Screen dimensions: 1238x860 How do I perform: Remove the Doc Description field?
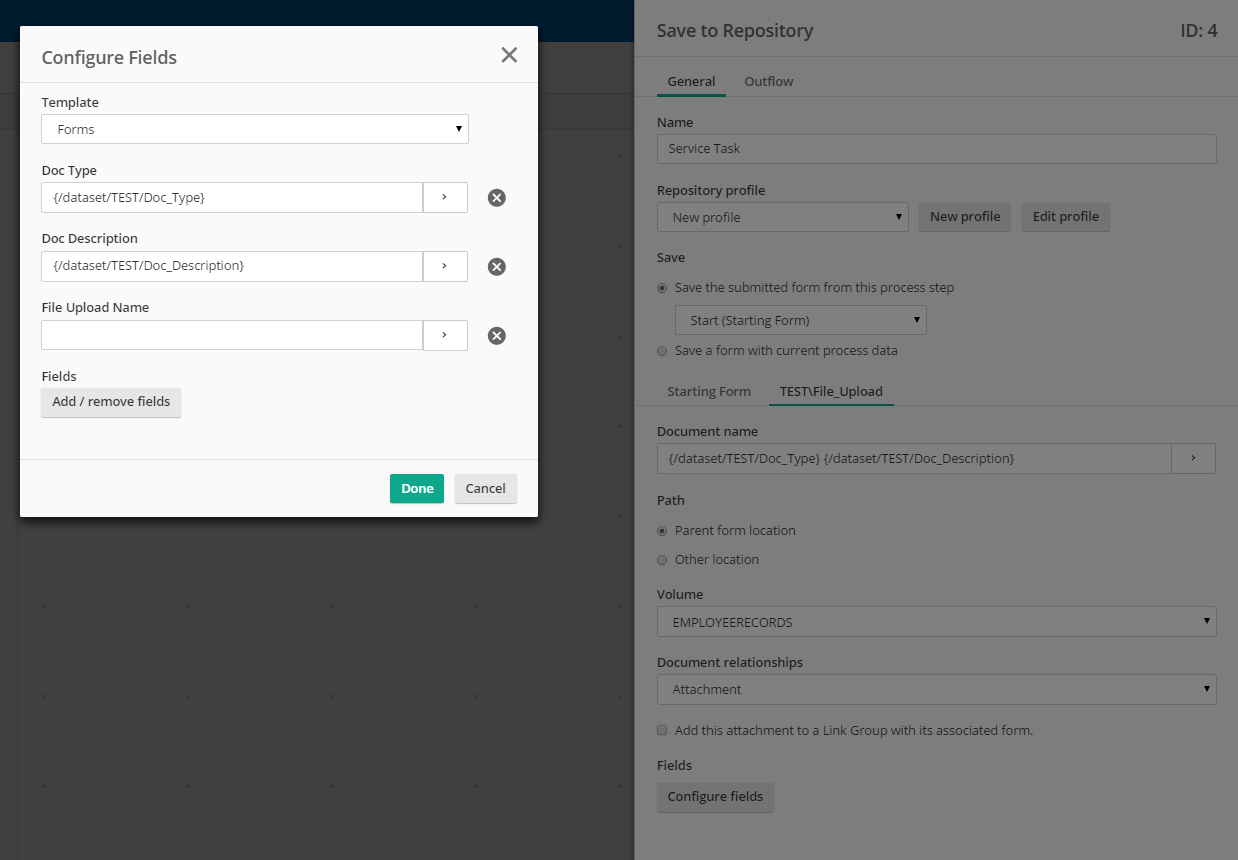[496, 267]
